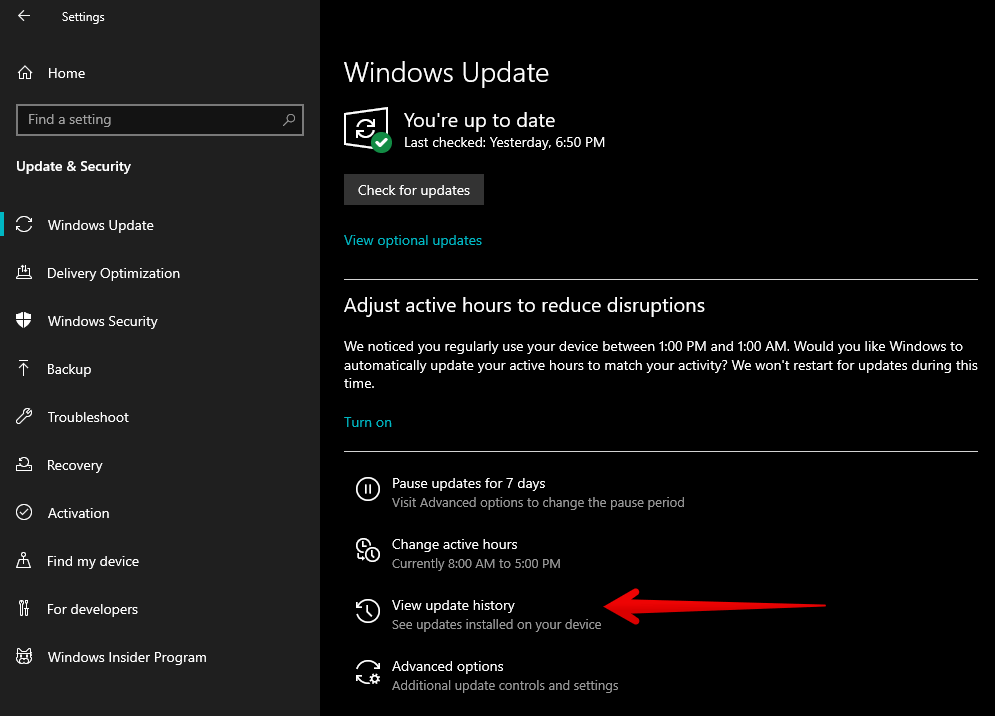Screen dimensions: 995x716
Task: Select Pause updates for 7 days
Action: (468, 483)
